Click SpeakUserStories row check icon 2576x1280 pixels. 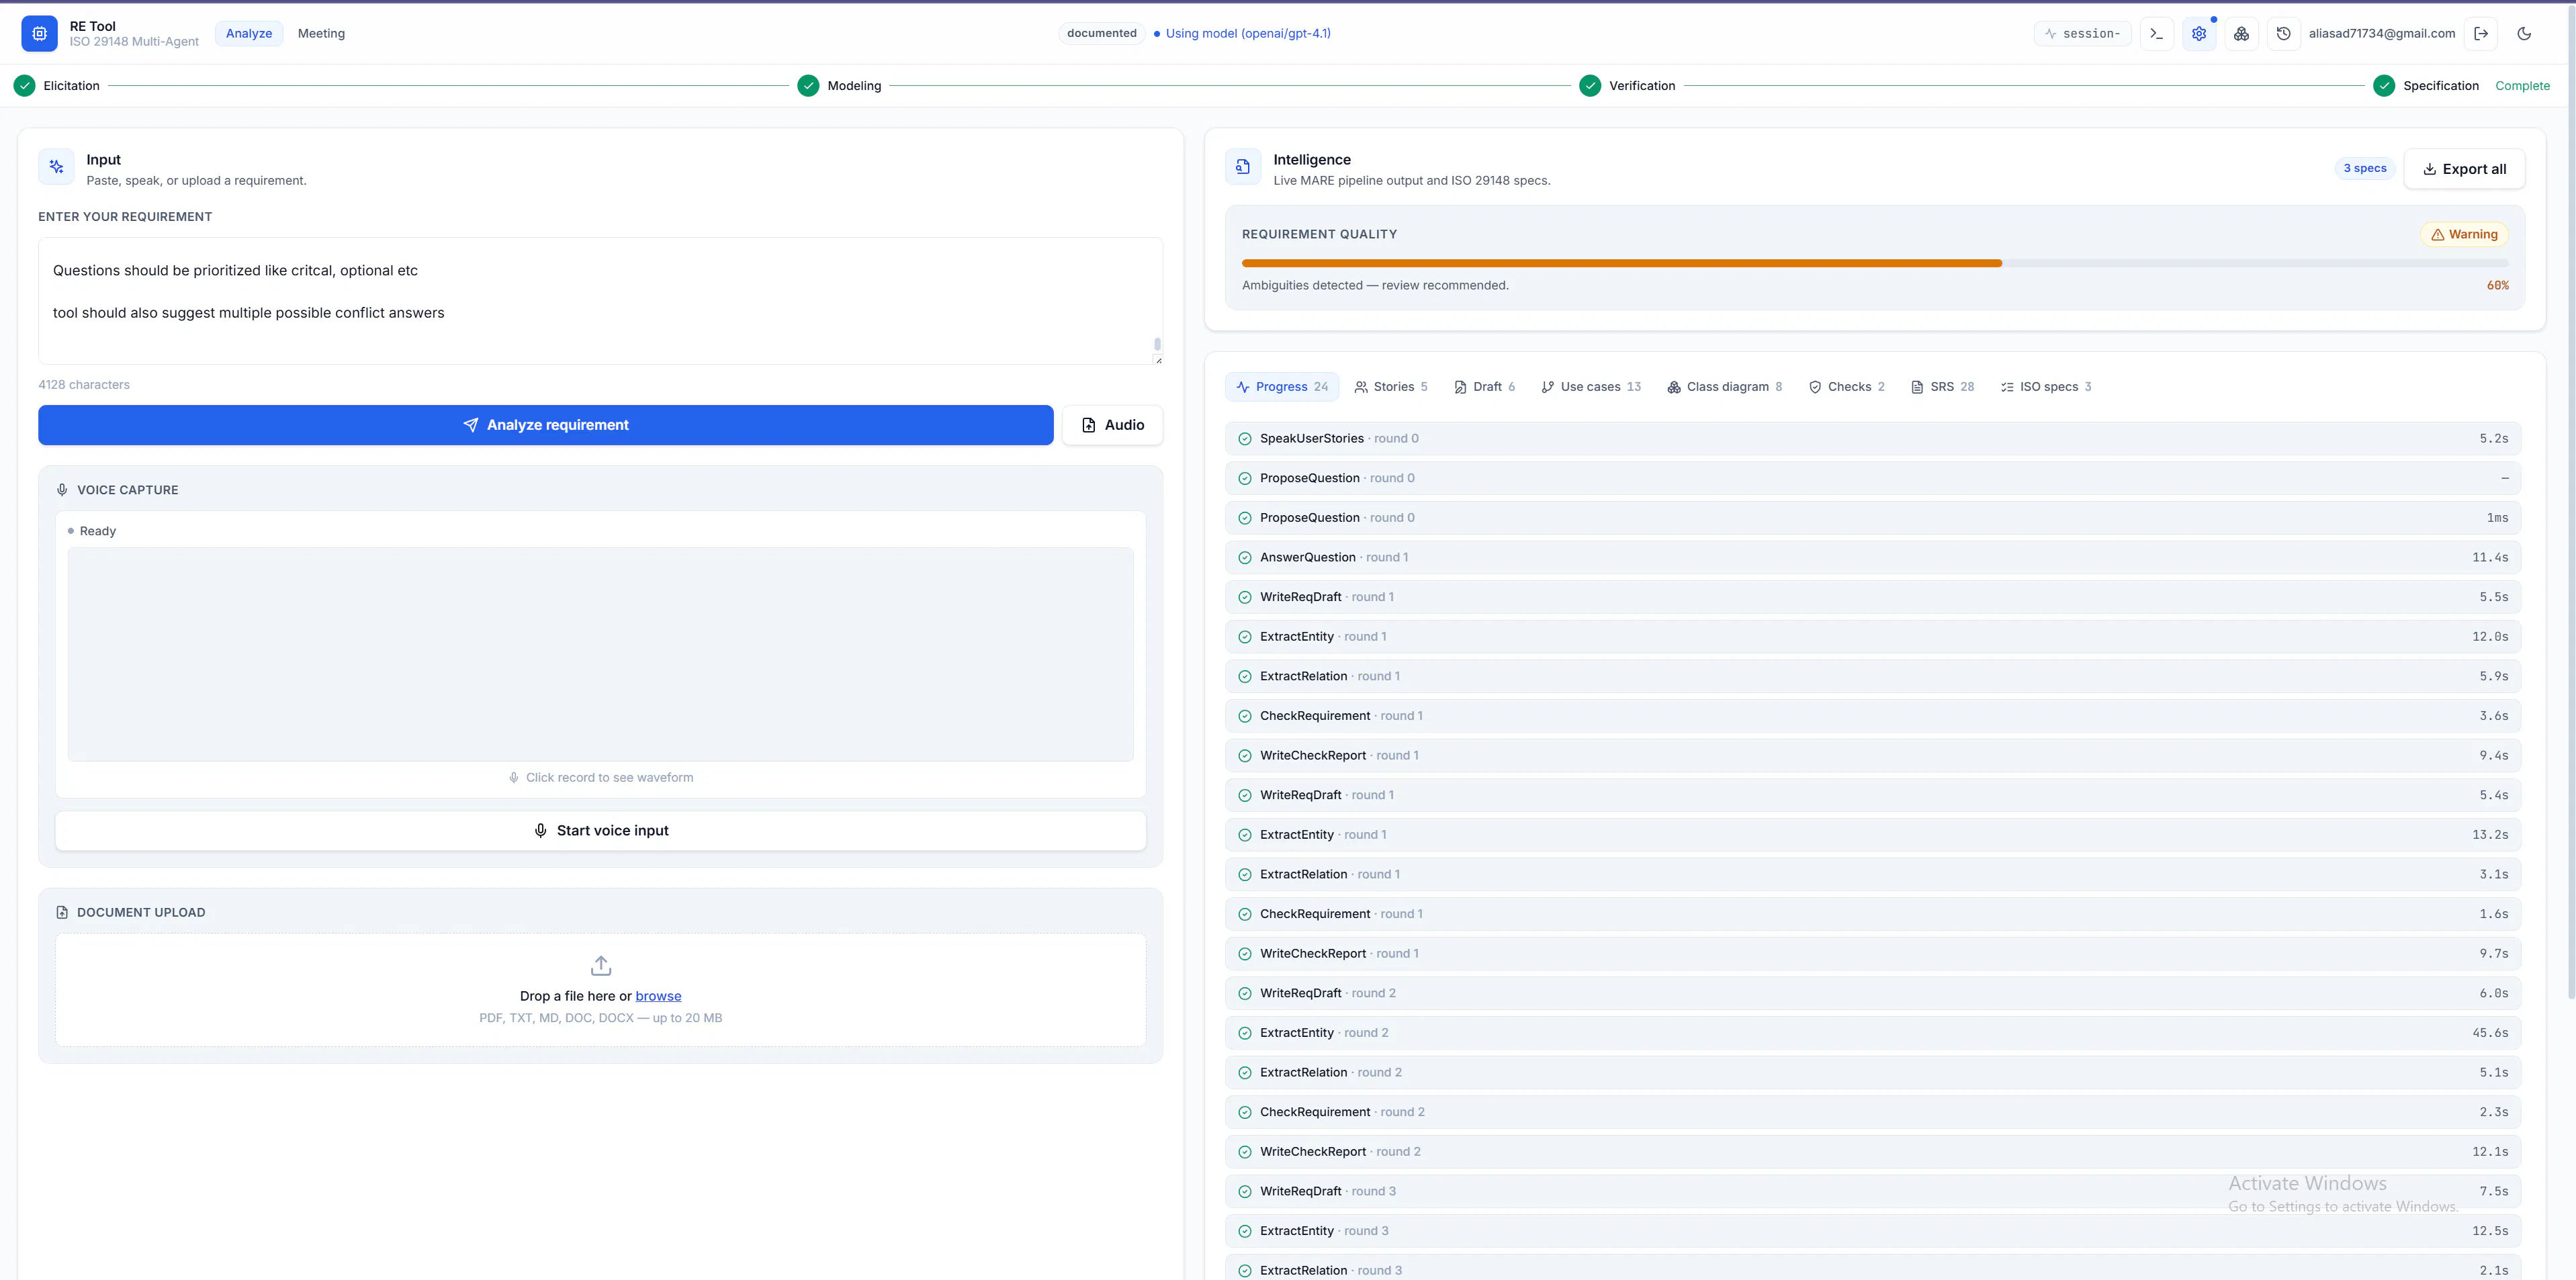click(1245, 439)
